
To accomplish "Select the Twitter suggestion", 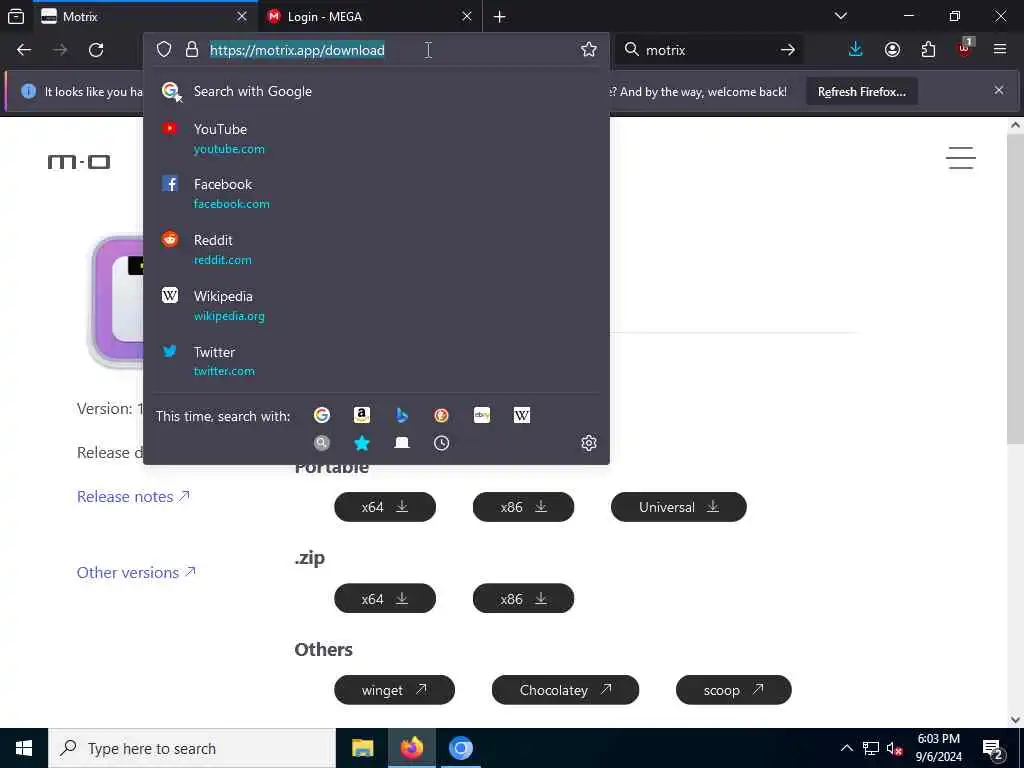I will [376, 361].
